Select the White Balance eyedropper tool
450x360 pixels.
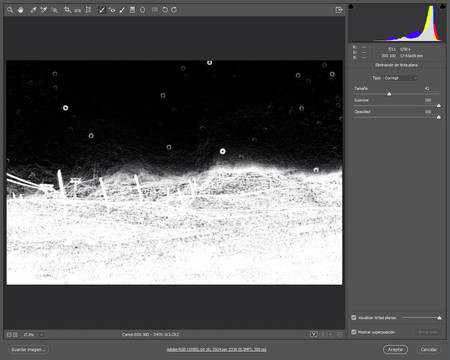click(x=33, y=10)
